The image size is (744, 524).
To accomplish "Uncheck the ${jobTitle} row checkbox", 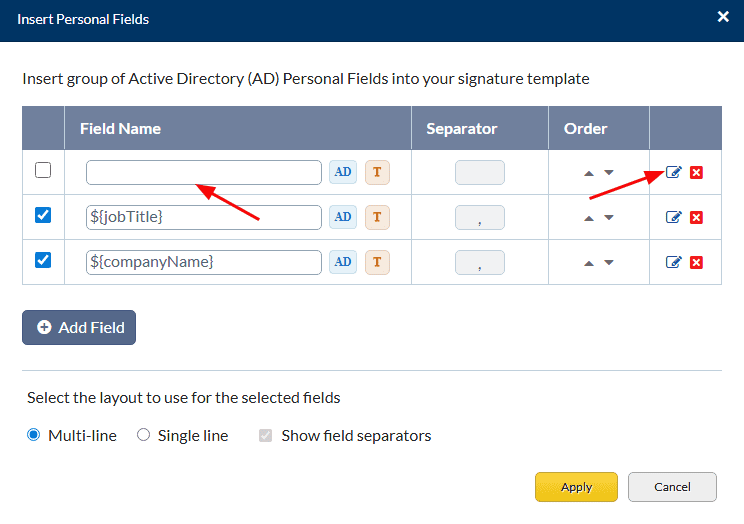I will pyautogui.click(x=43, y=215).
